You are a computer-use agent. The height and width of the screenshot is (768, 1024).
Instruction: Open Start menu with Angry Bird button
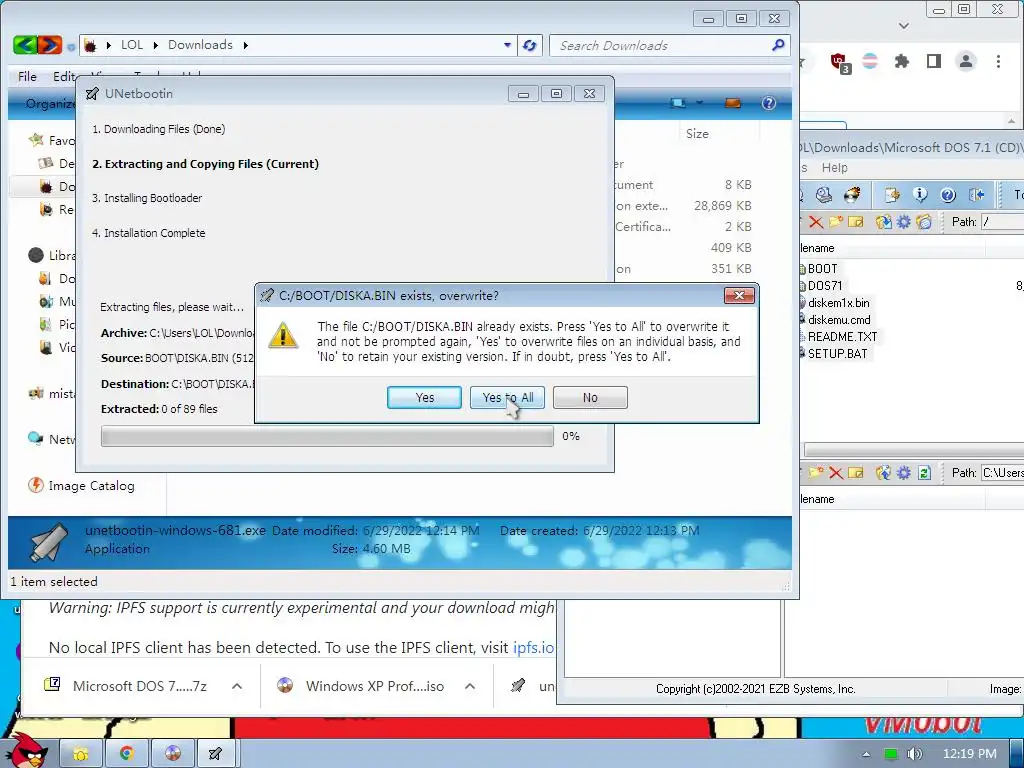(x=26, y=752)
